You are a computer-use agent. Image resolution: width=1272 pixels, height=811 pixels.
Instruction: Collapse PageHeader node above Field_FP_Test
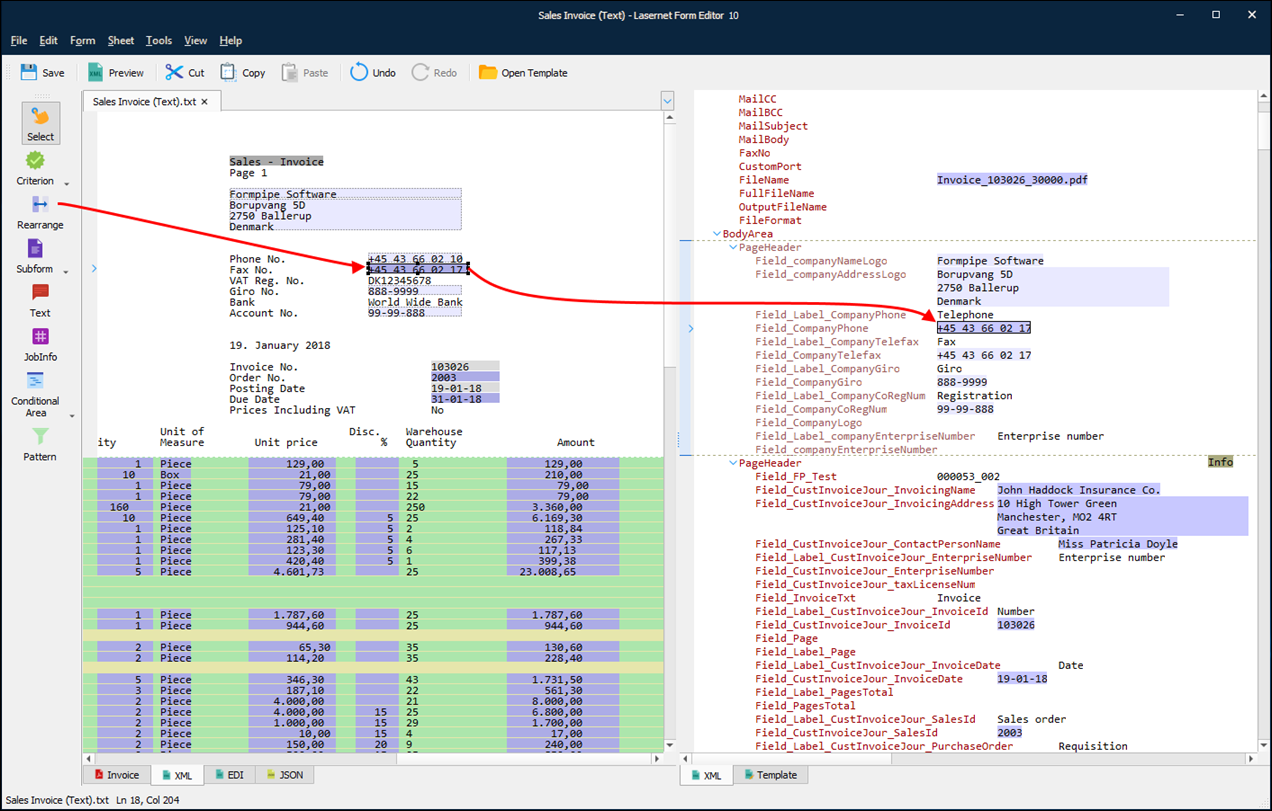(733, 463)
